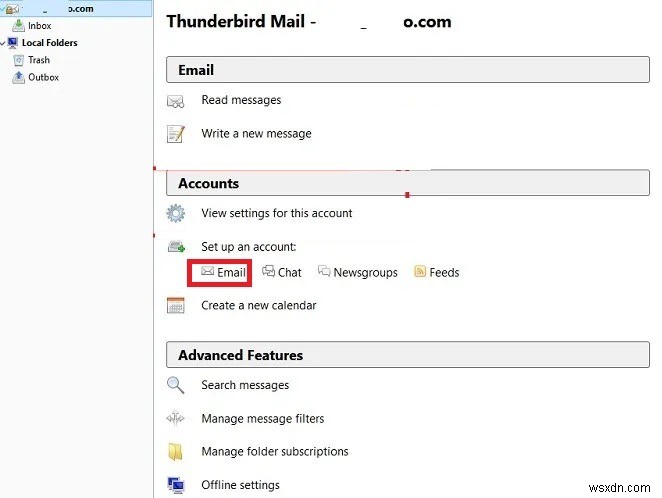Open View settings for this account

(x=277, y=213)
